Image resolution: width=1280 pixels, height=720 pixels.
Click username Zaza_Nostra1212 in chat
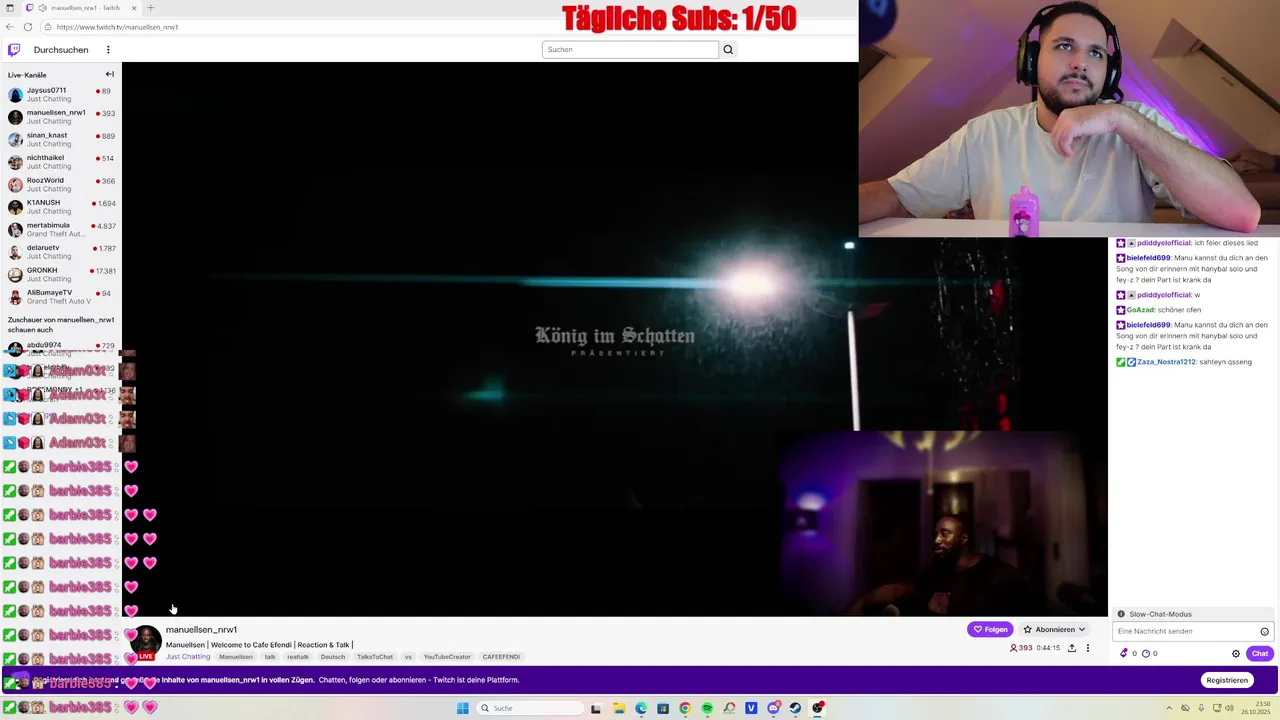tap(1166, 362)
